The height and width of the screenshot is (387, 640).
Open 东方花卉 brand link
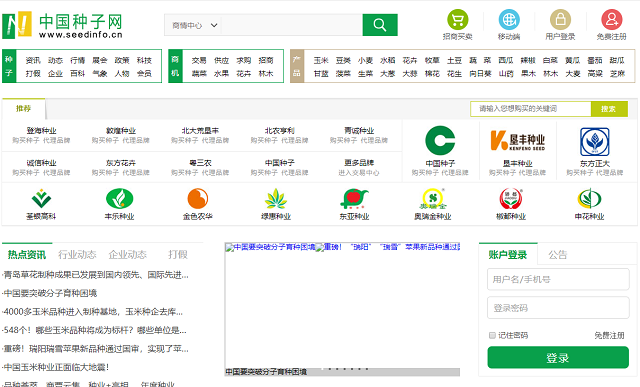click(120, 162)
